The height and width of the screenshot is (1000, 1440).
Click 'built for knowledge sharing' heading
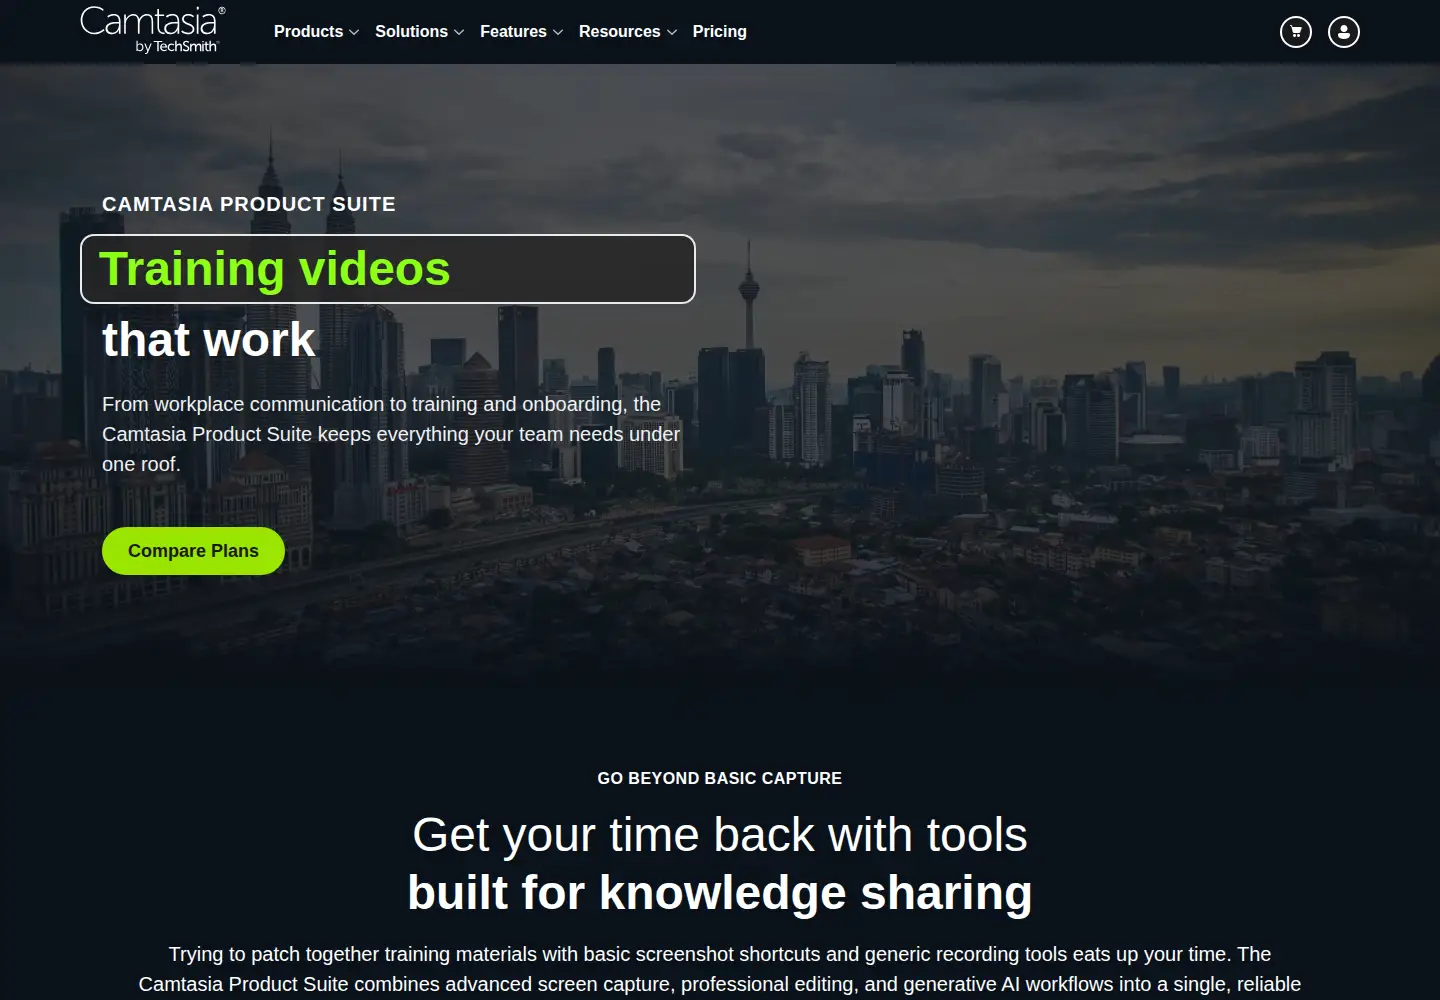[720, 893]
